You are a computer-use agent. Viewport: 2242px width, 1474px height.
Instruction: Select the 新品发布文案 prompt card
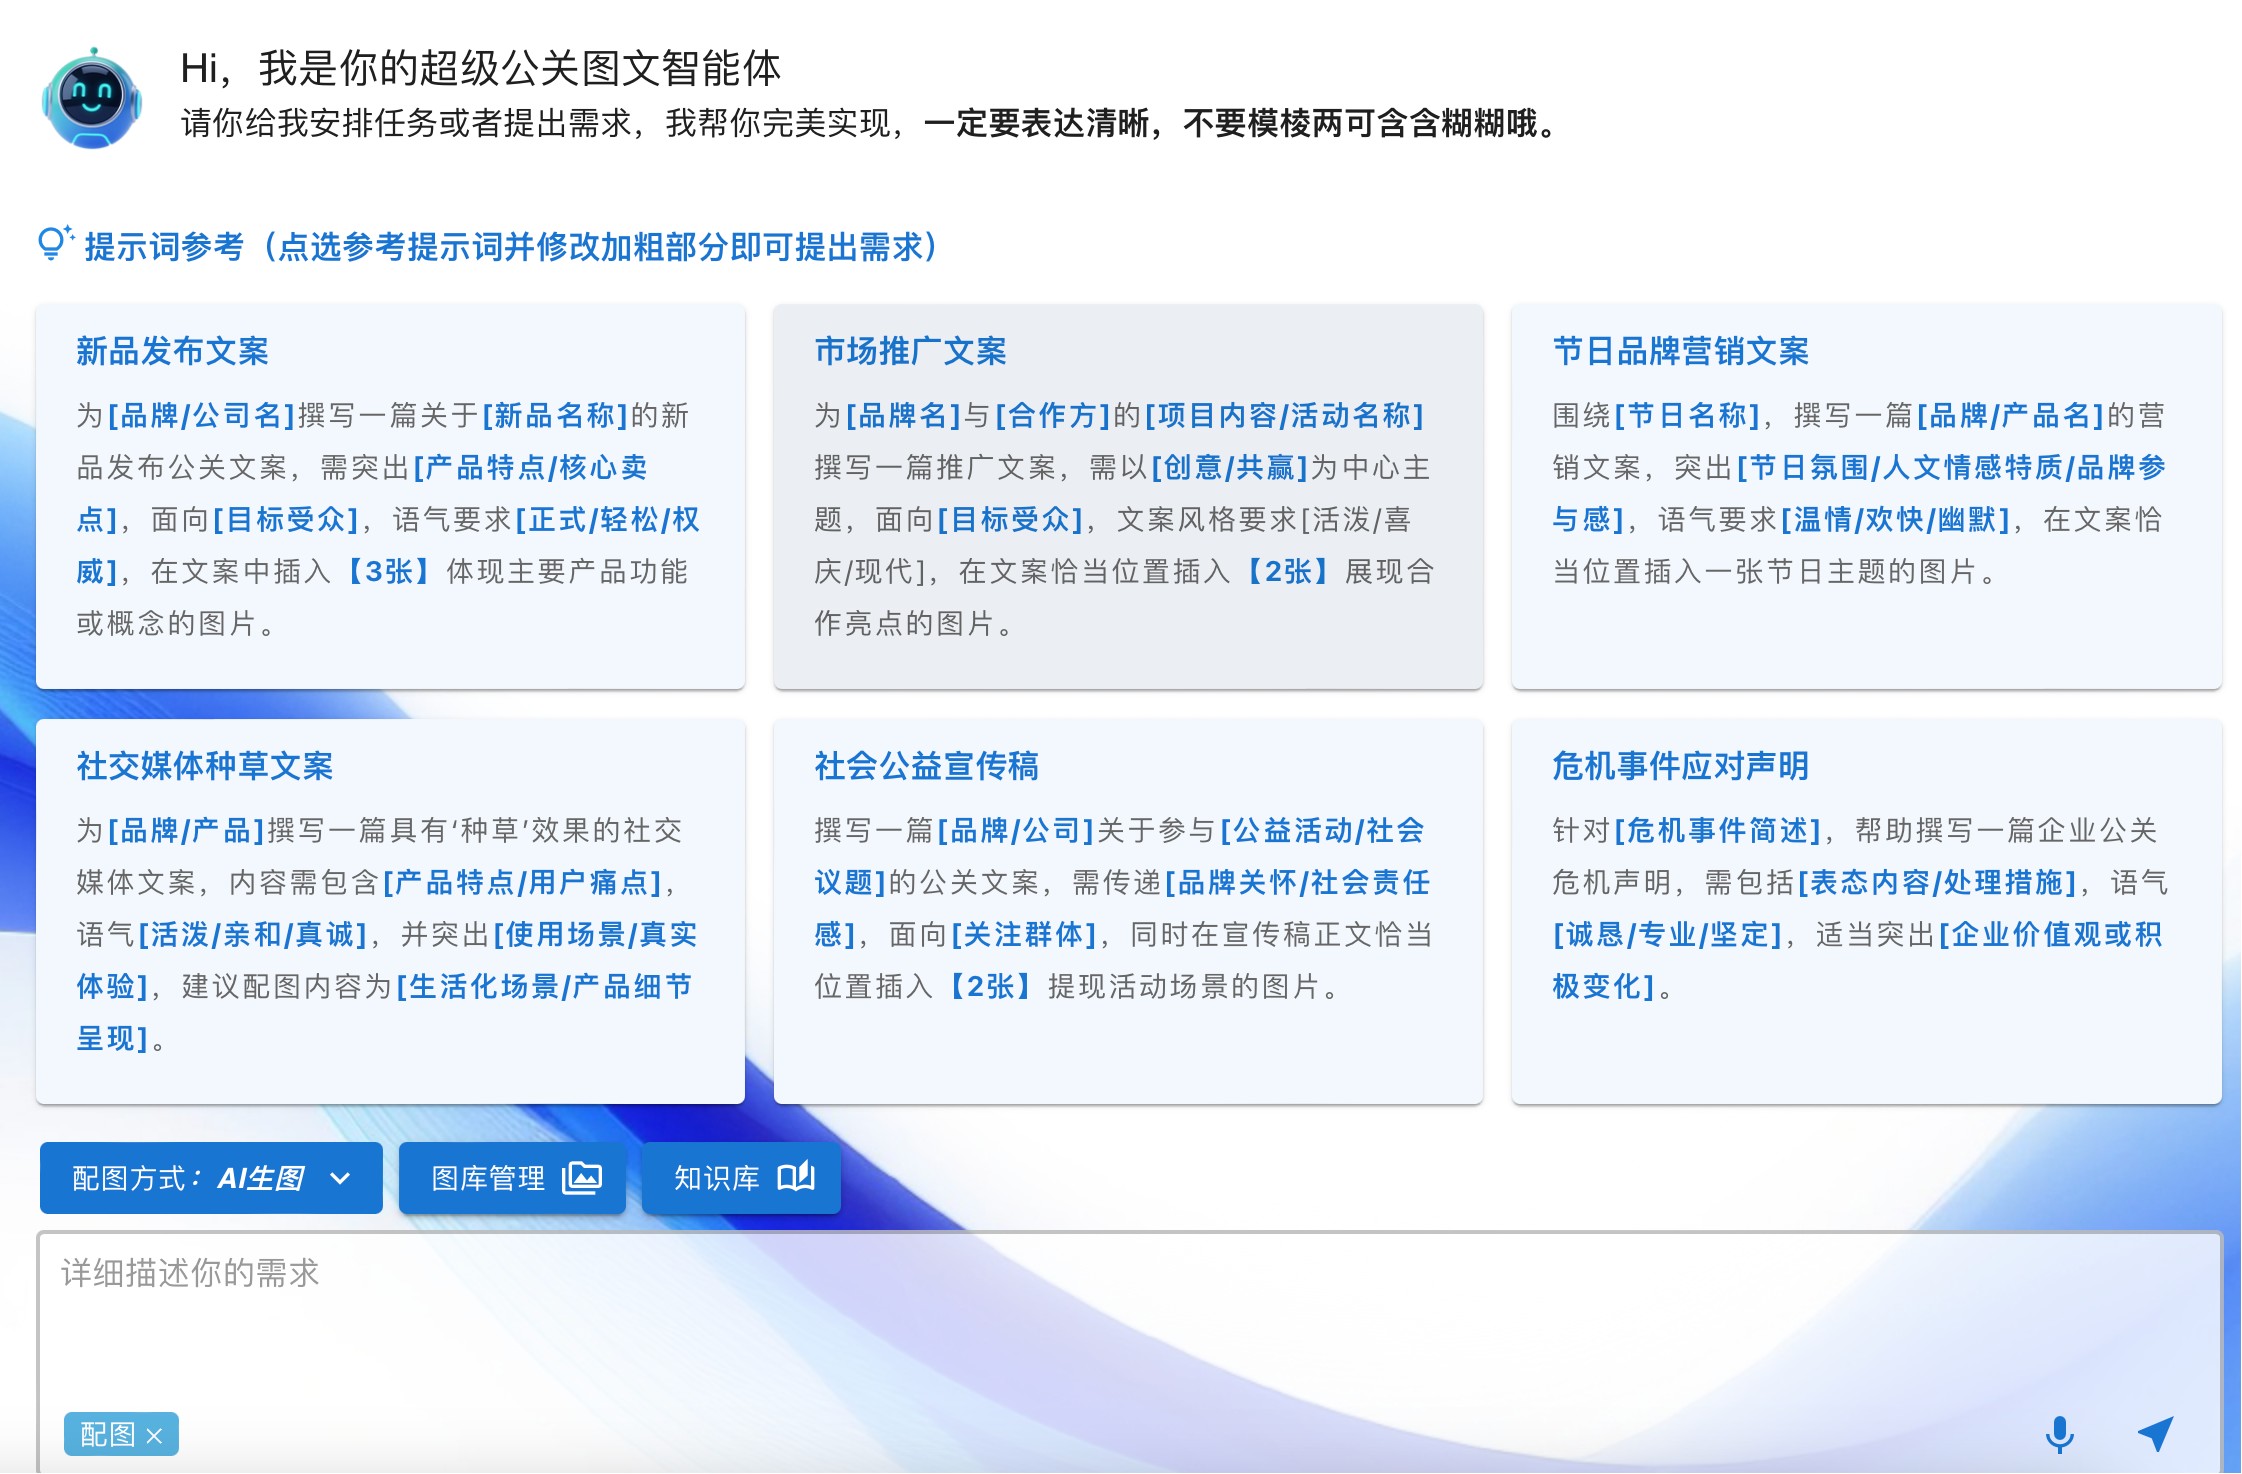point(390,497)
